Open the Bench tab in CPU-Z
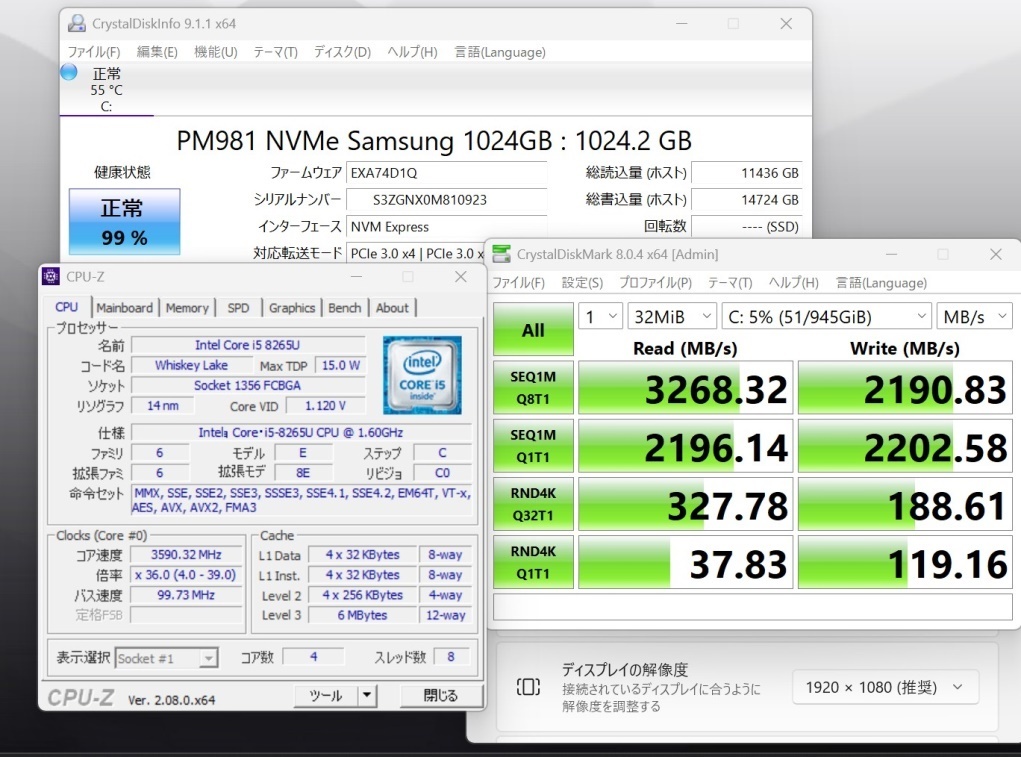Screen dimensions: 1021x757 point(344,308)
